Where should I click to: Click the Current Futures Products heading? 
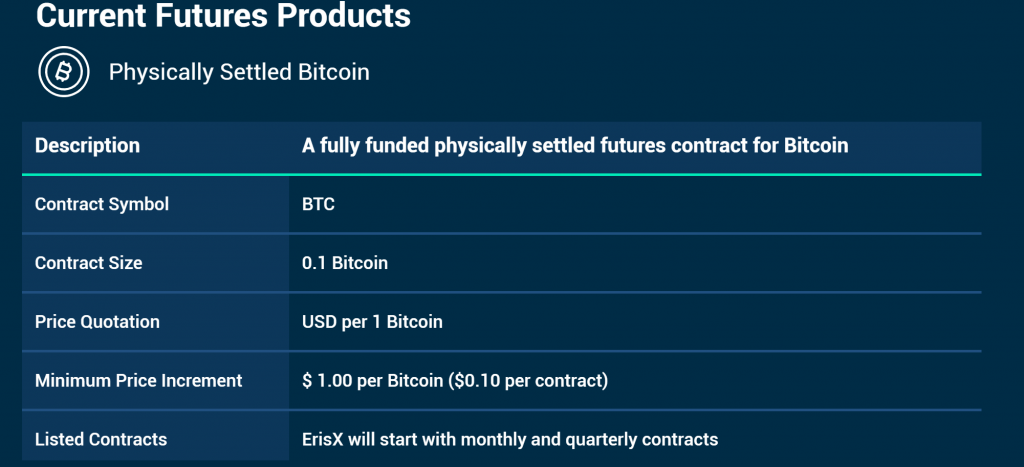223,16
